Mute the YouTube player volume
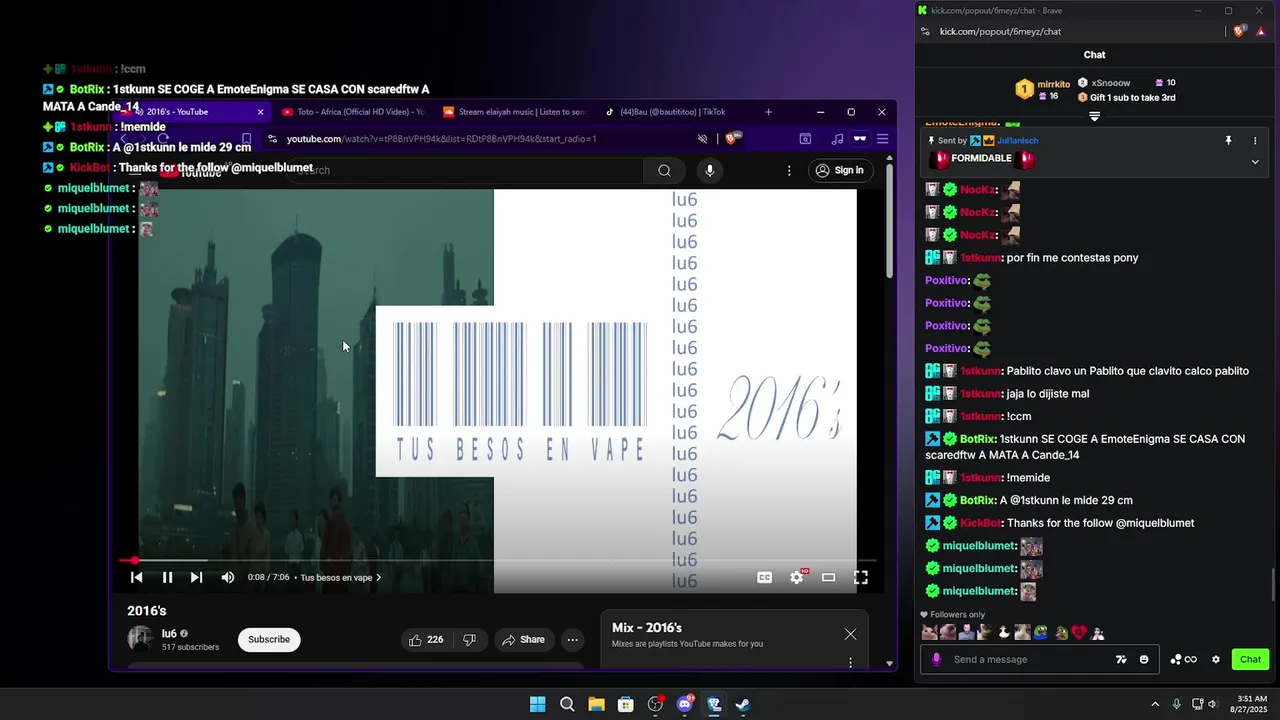The height and width of the screenshot is (720, 1280). coord(227,577)
